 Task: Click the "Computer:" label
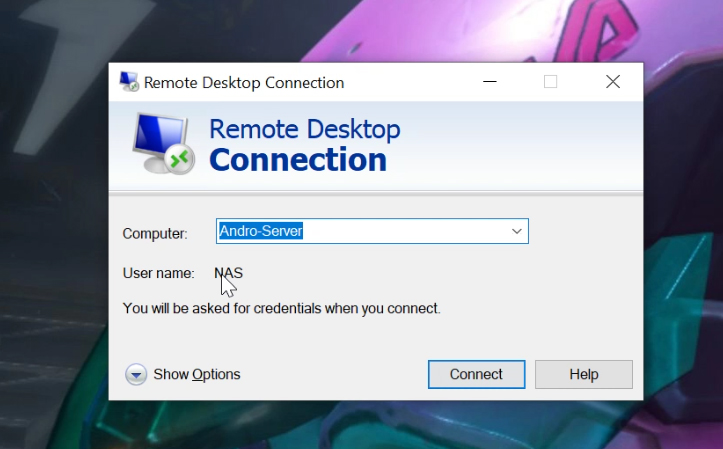tap(155, 234)
